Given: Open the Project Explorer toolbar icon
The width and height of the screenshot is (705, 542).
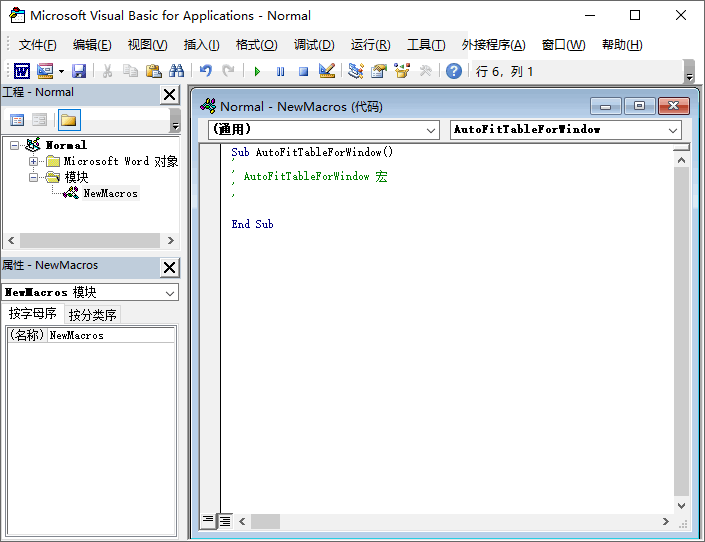Looking at the screenshot, I should [x=356, y=71].
